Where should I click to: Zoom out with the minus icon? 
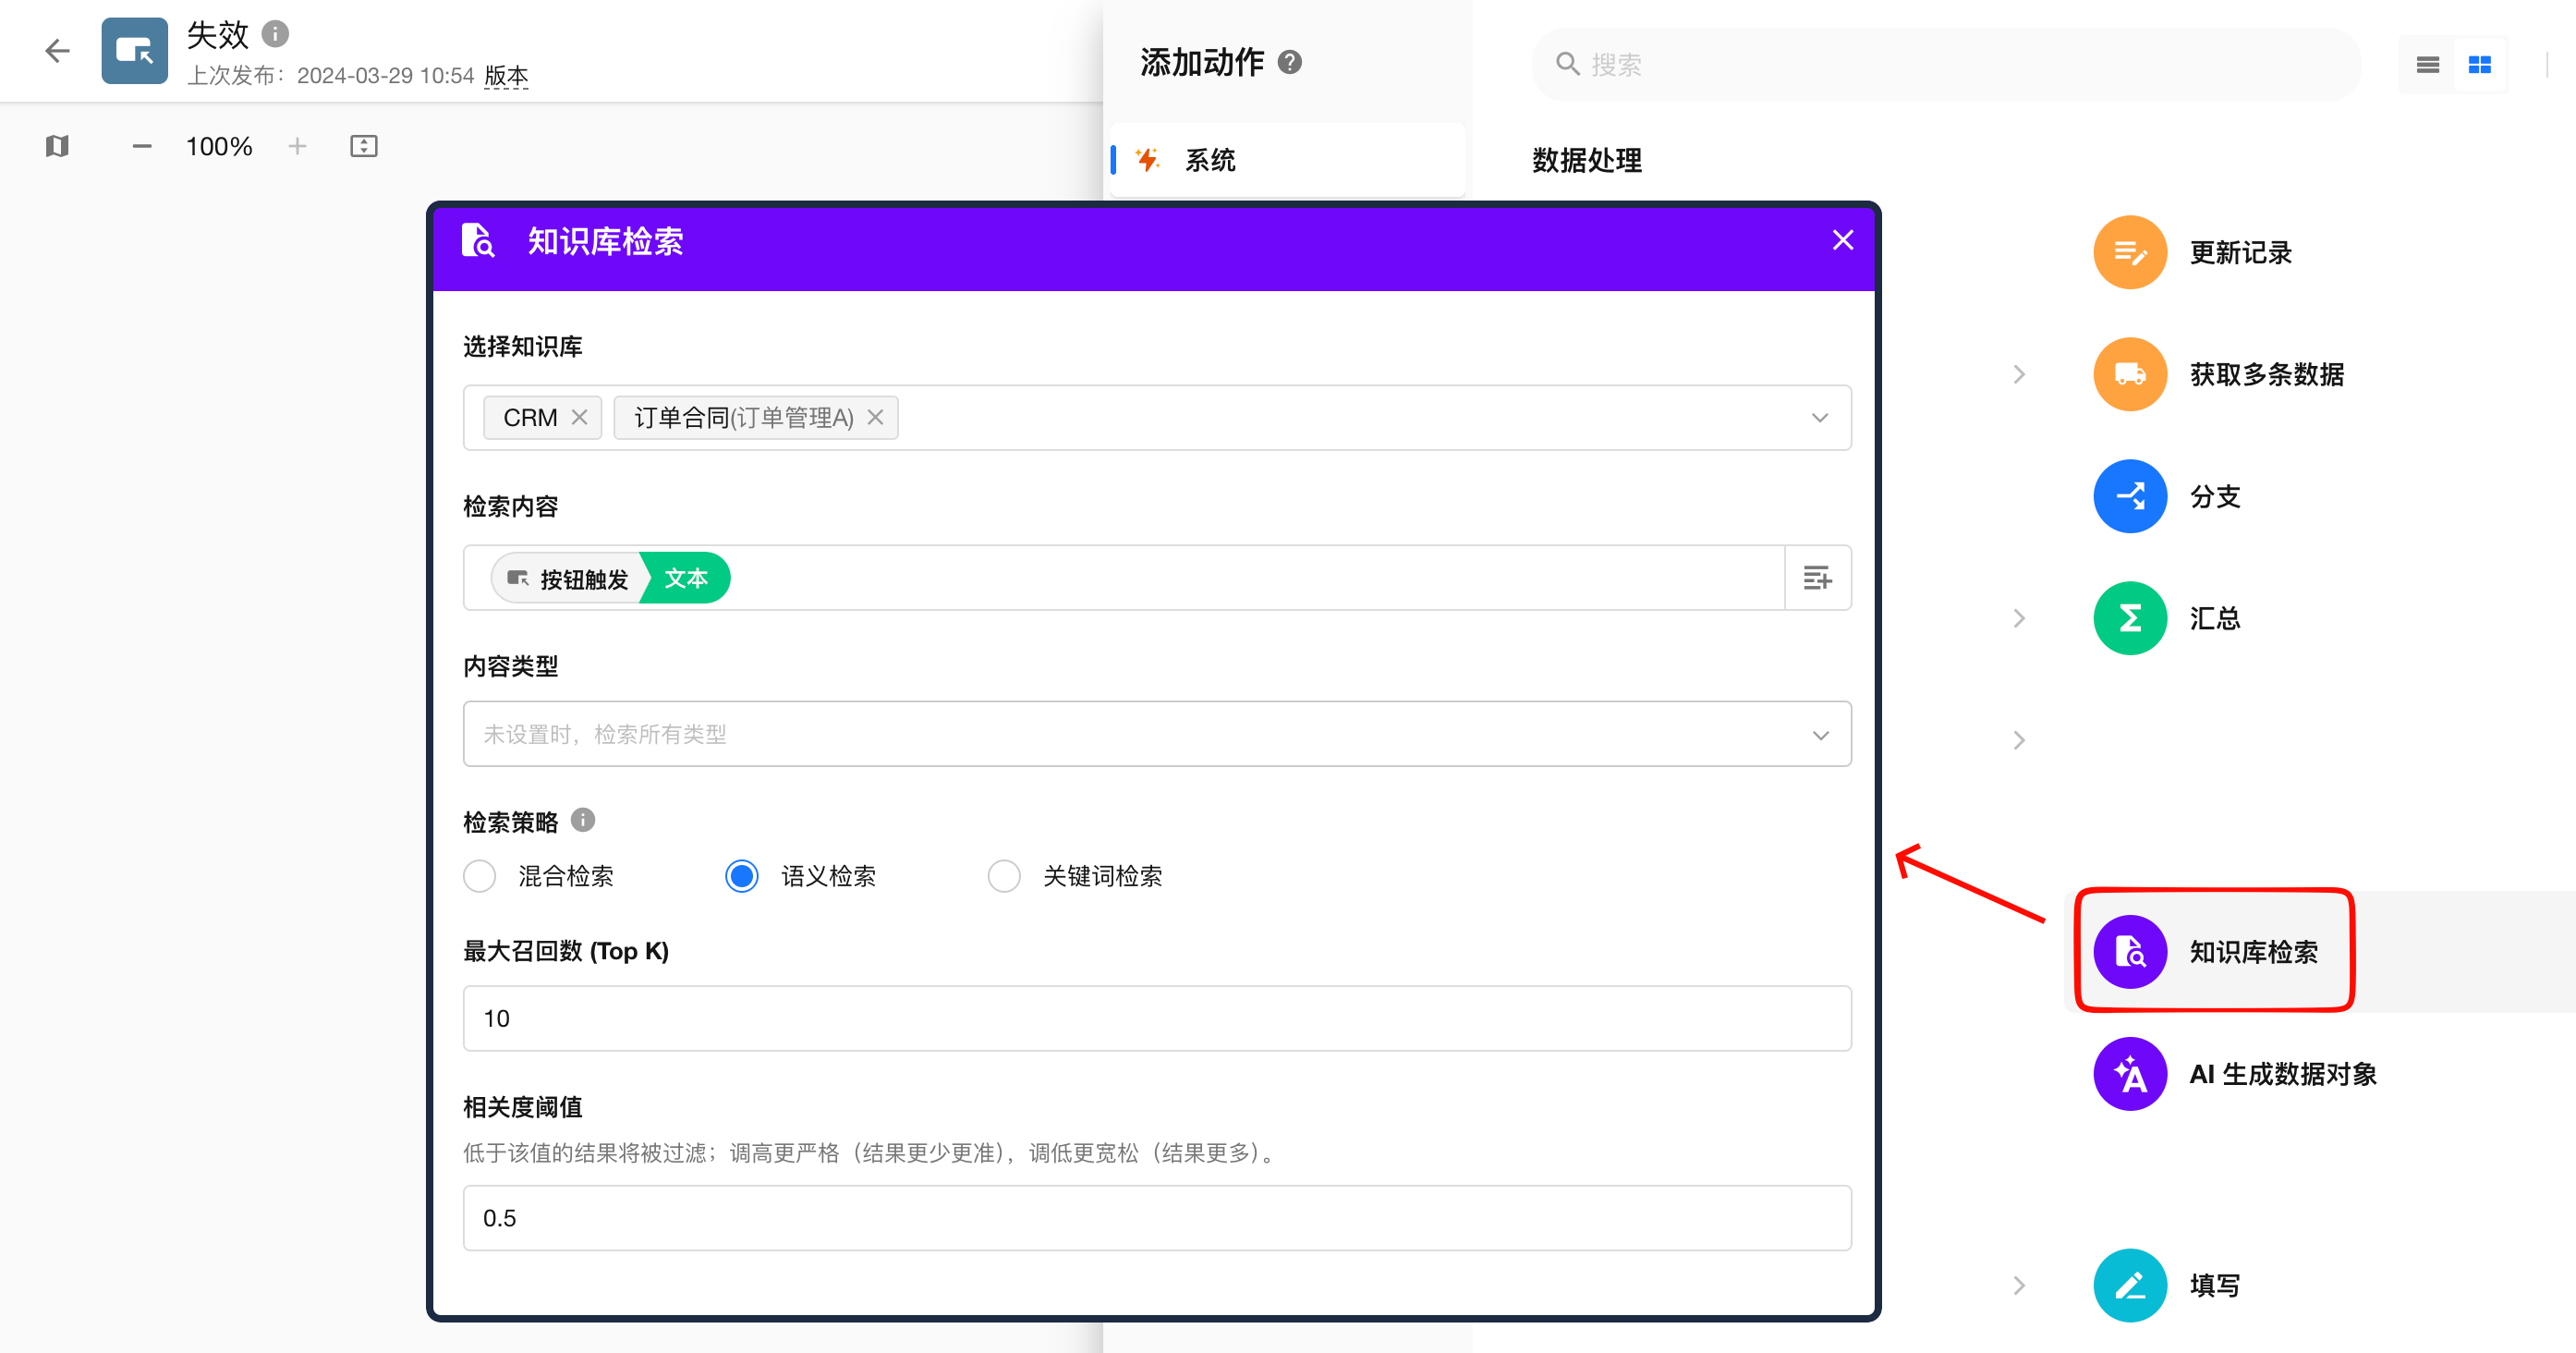click(142, 146)
